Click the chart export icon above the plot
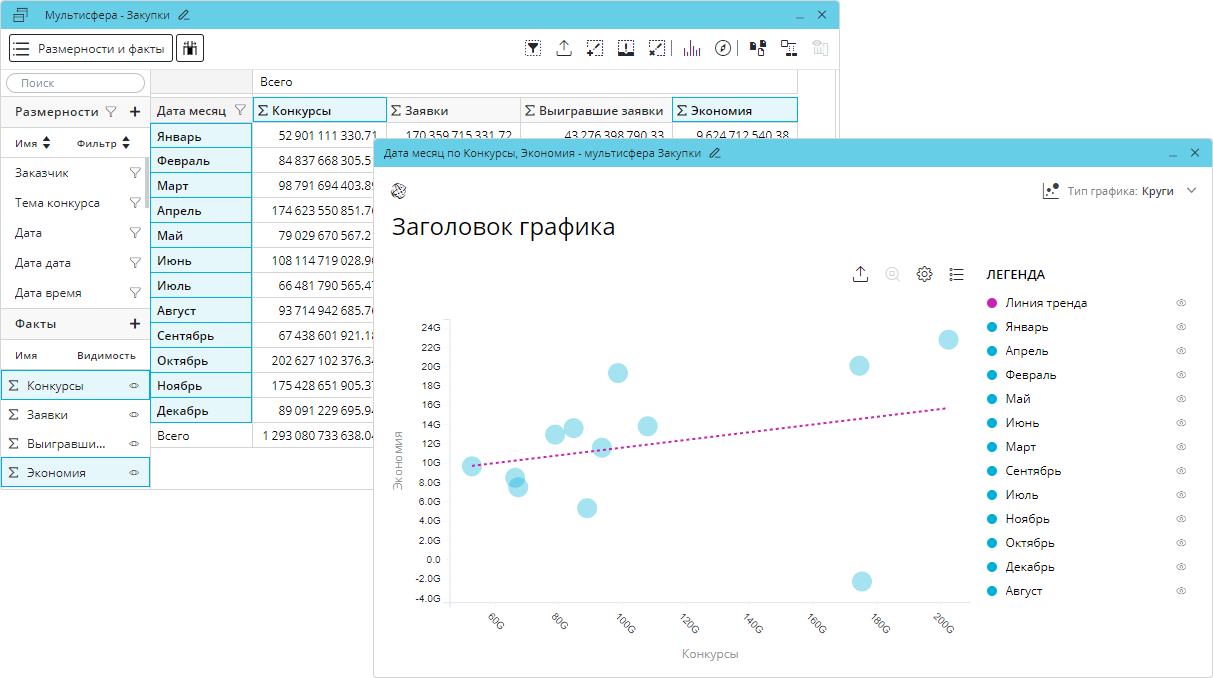Viewport: 1213px width, 678px height. point(860,274)
